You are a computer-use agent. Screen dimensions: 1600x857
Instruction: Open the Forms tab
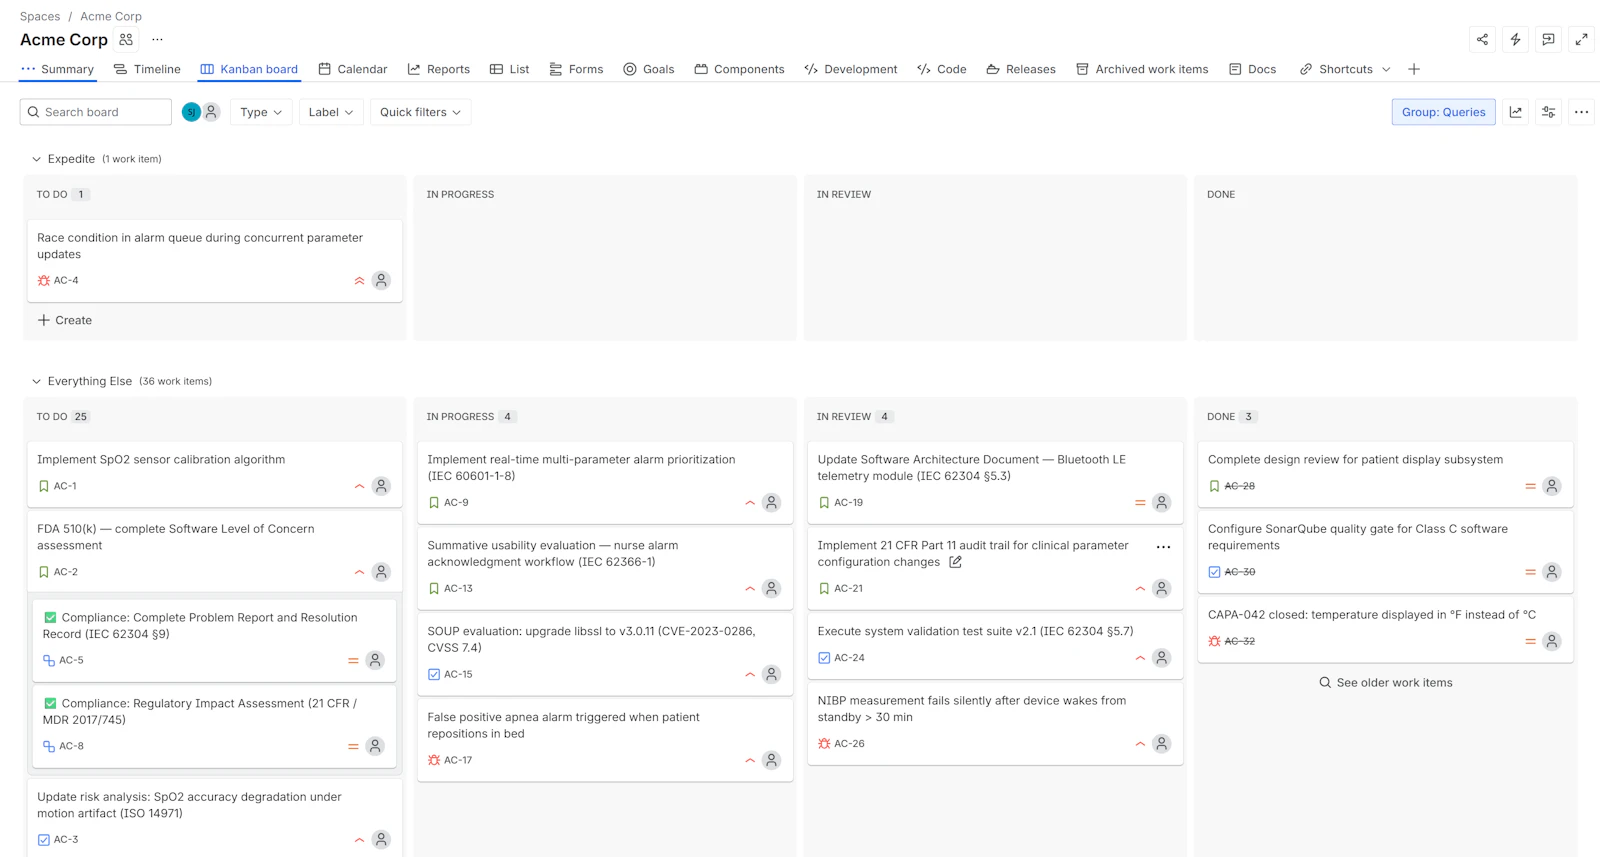point(576,69)
